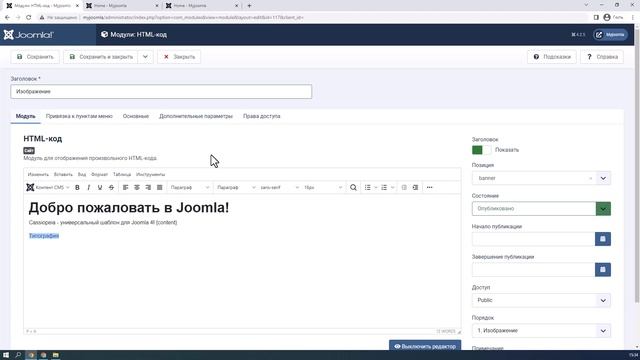The image size is (640, 360).
Task: Expand the Save and close dropdown arrow
Action: [146, 57]
